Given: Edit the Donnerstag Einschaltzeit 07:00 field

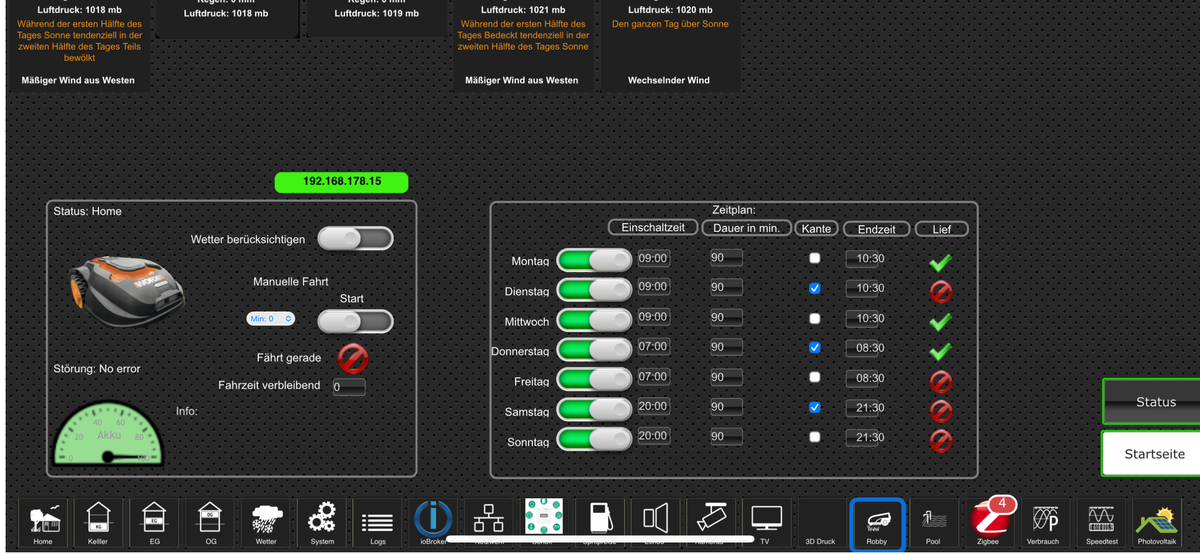Looking at the screenshot, I should (x=653, y=347).
